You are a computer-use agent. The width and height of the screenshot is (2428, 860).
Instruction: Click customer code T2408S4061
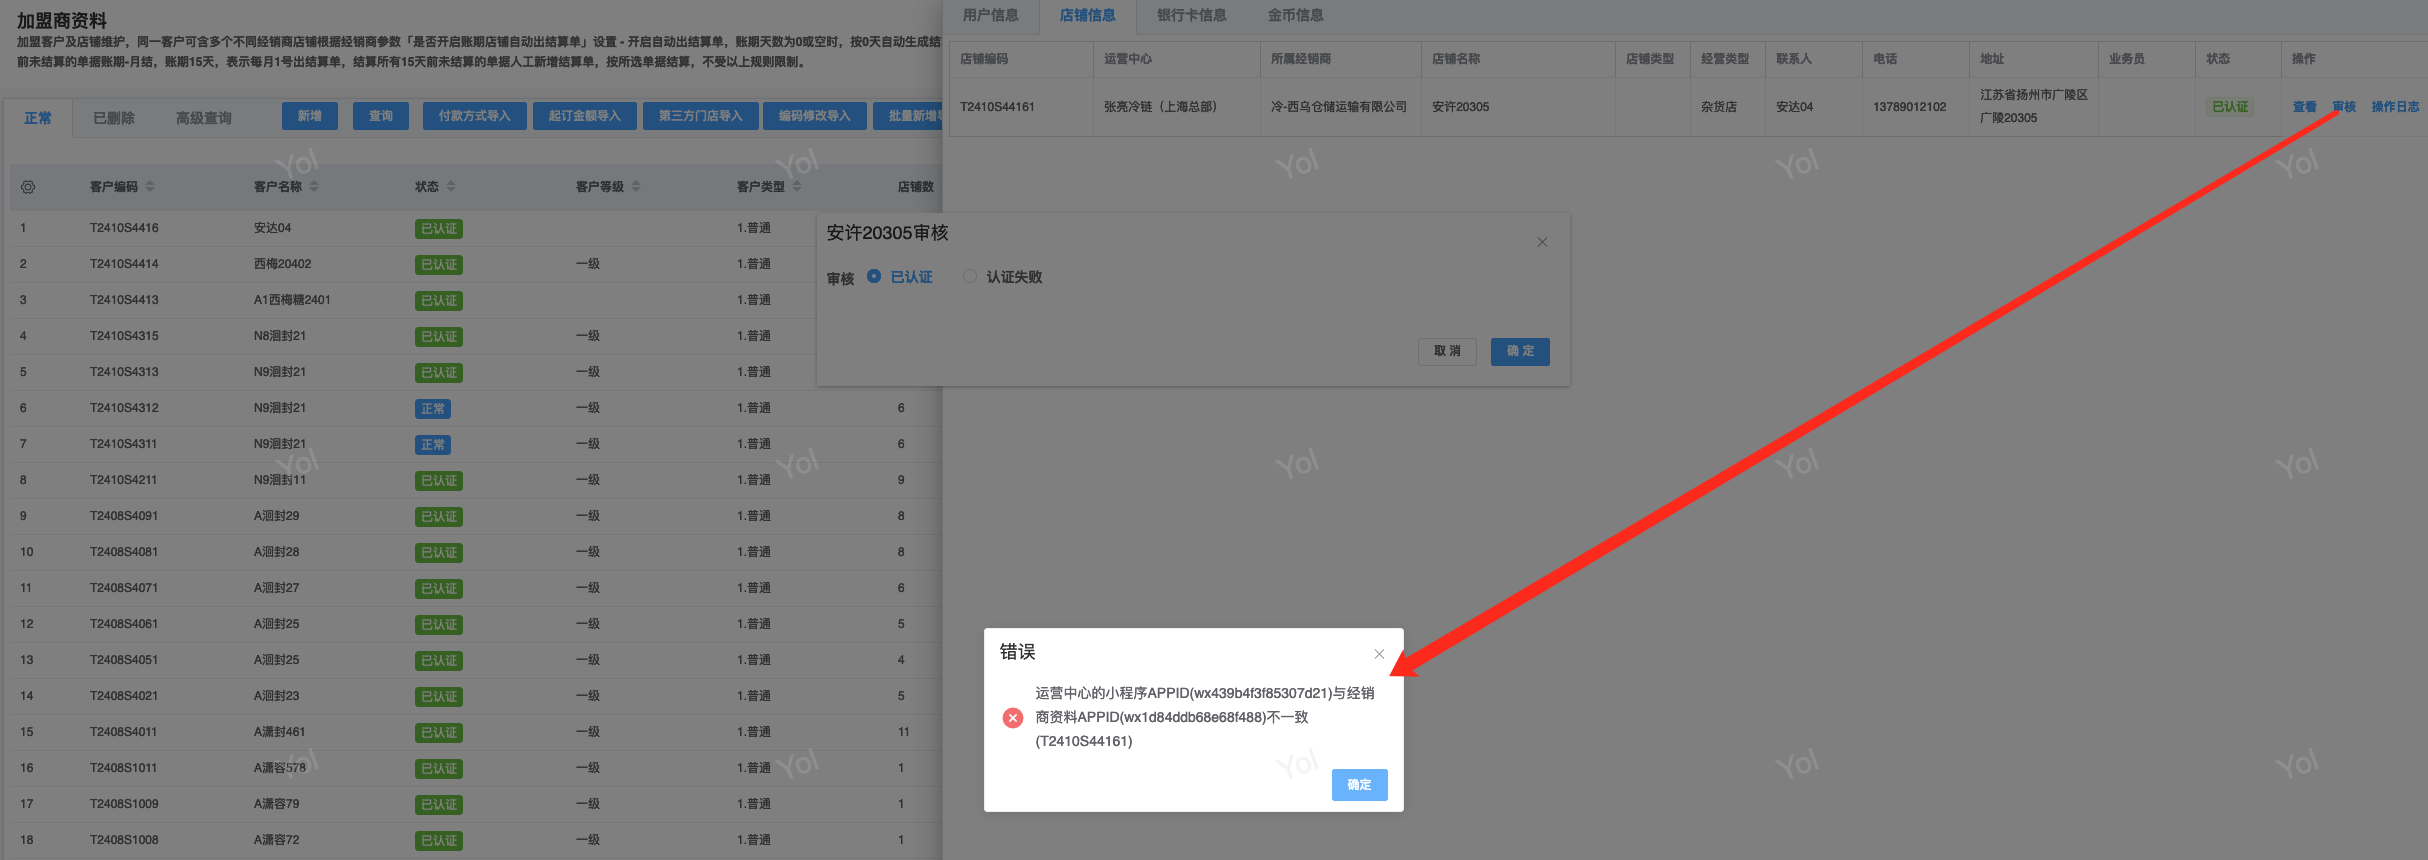[124, 624]
